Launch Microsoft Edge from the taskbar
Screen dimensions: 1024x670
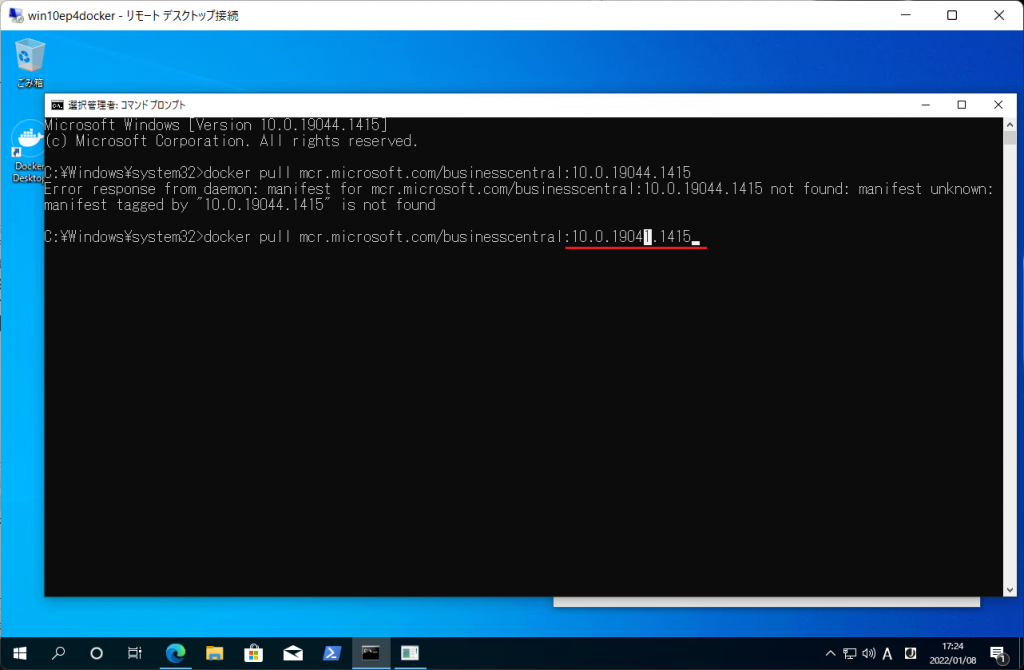(175, 653)
